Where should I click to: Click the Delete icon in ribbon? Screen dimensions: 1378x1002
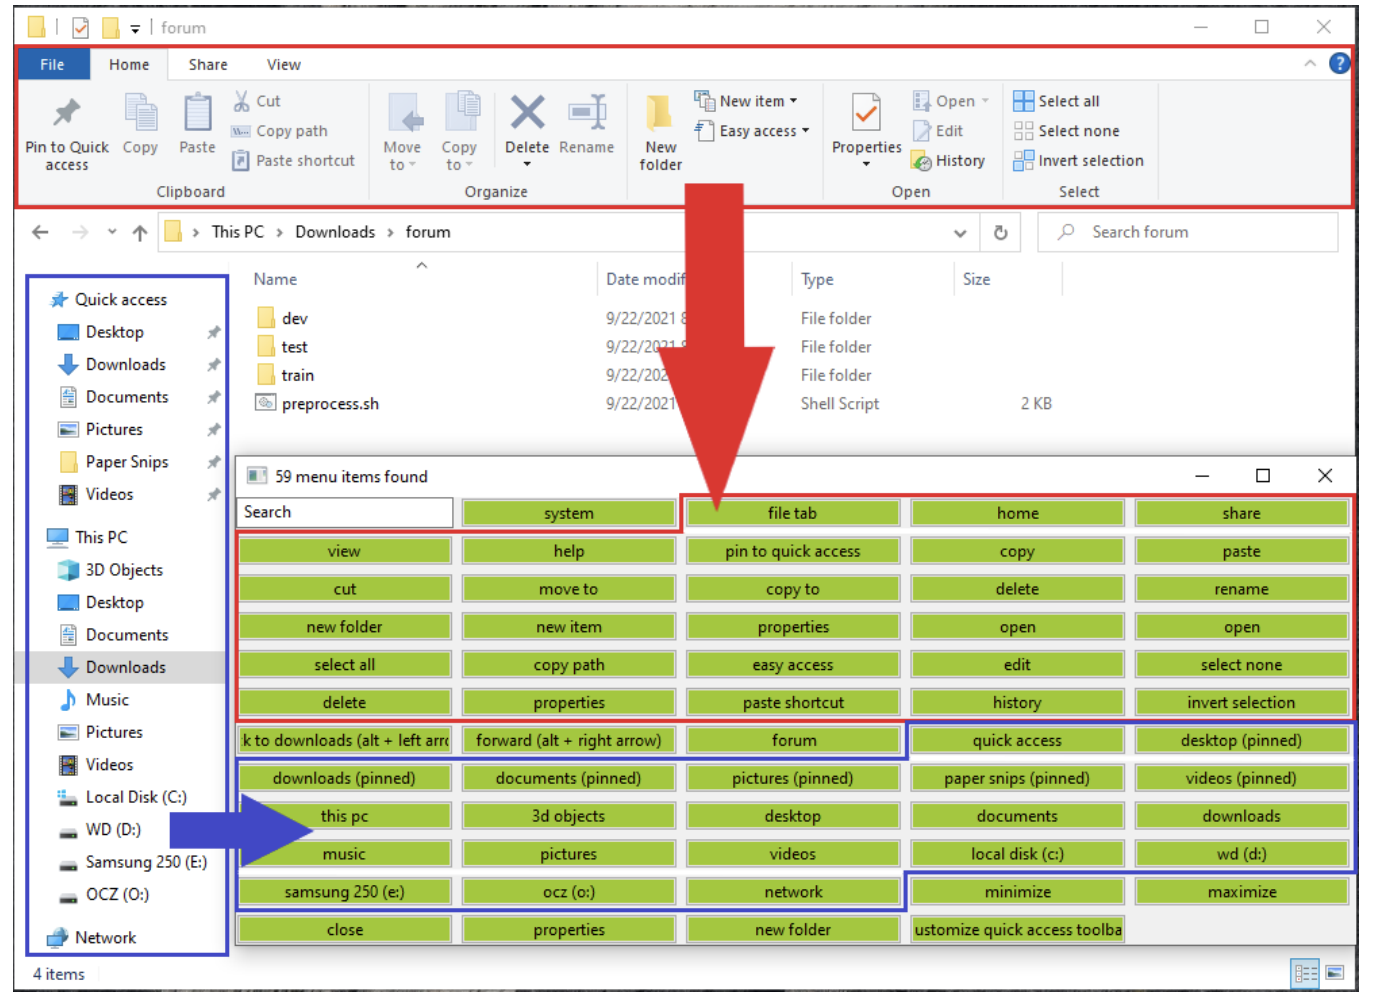527,114
